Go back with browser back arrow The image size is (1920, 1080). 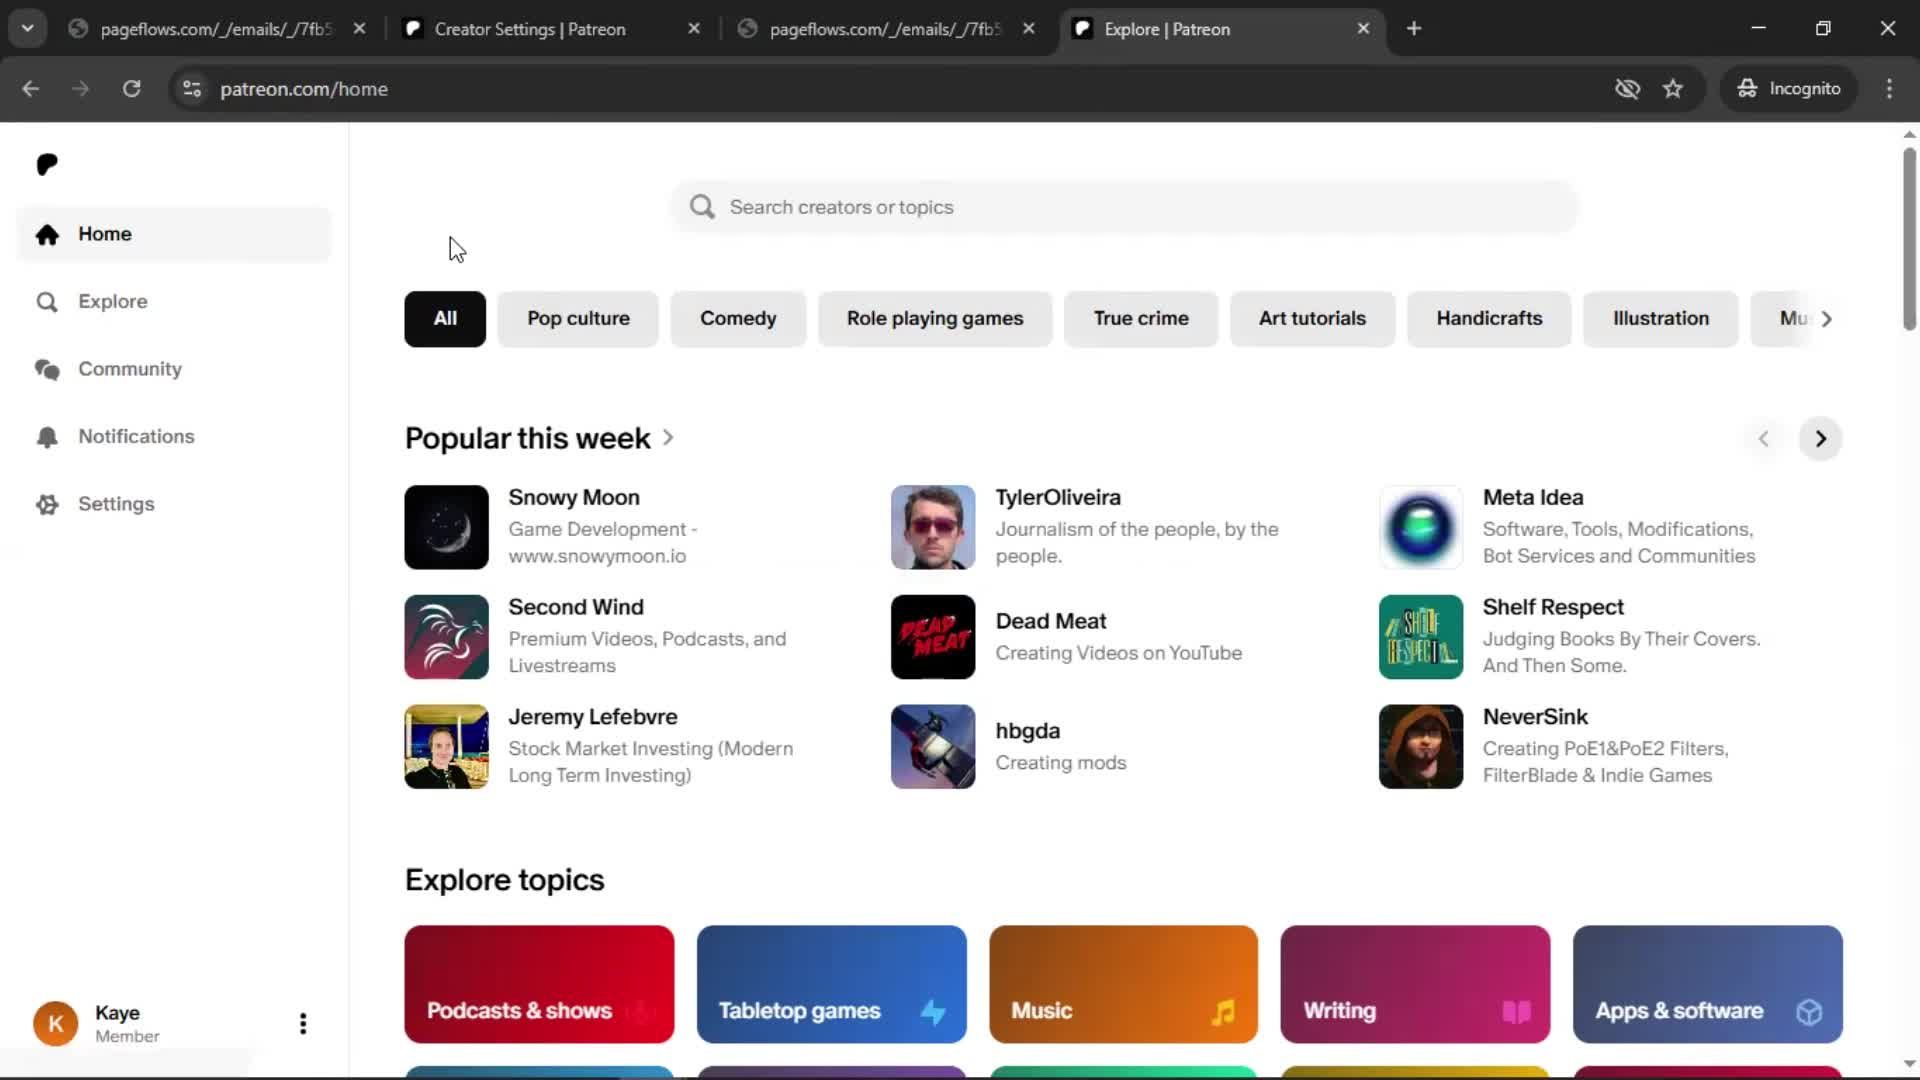(x=31, y=89)
